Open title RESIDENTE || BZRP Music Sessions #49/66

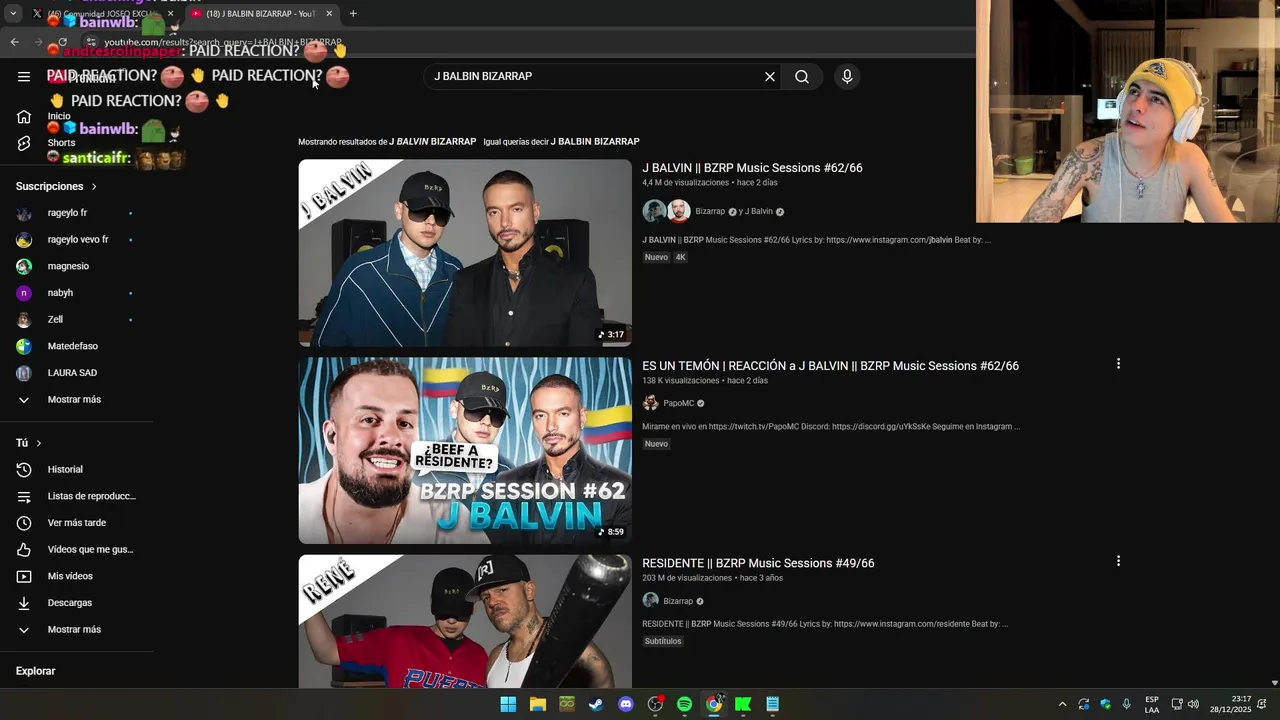758,563
